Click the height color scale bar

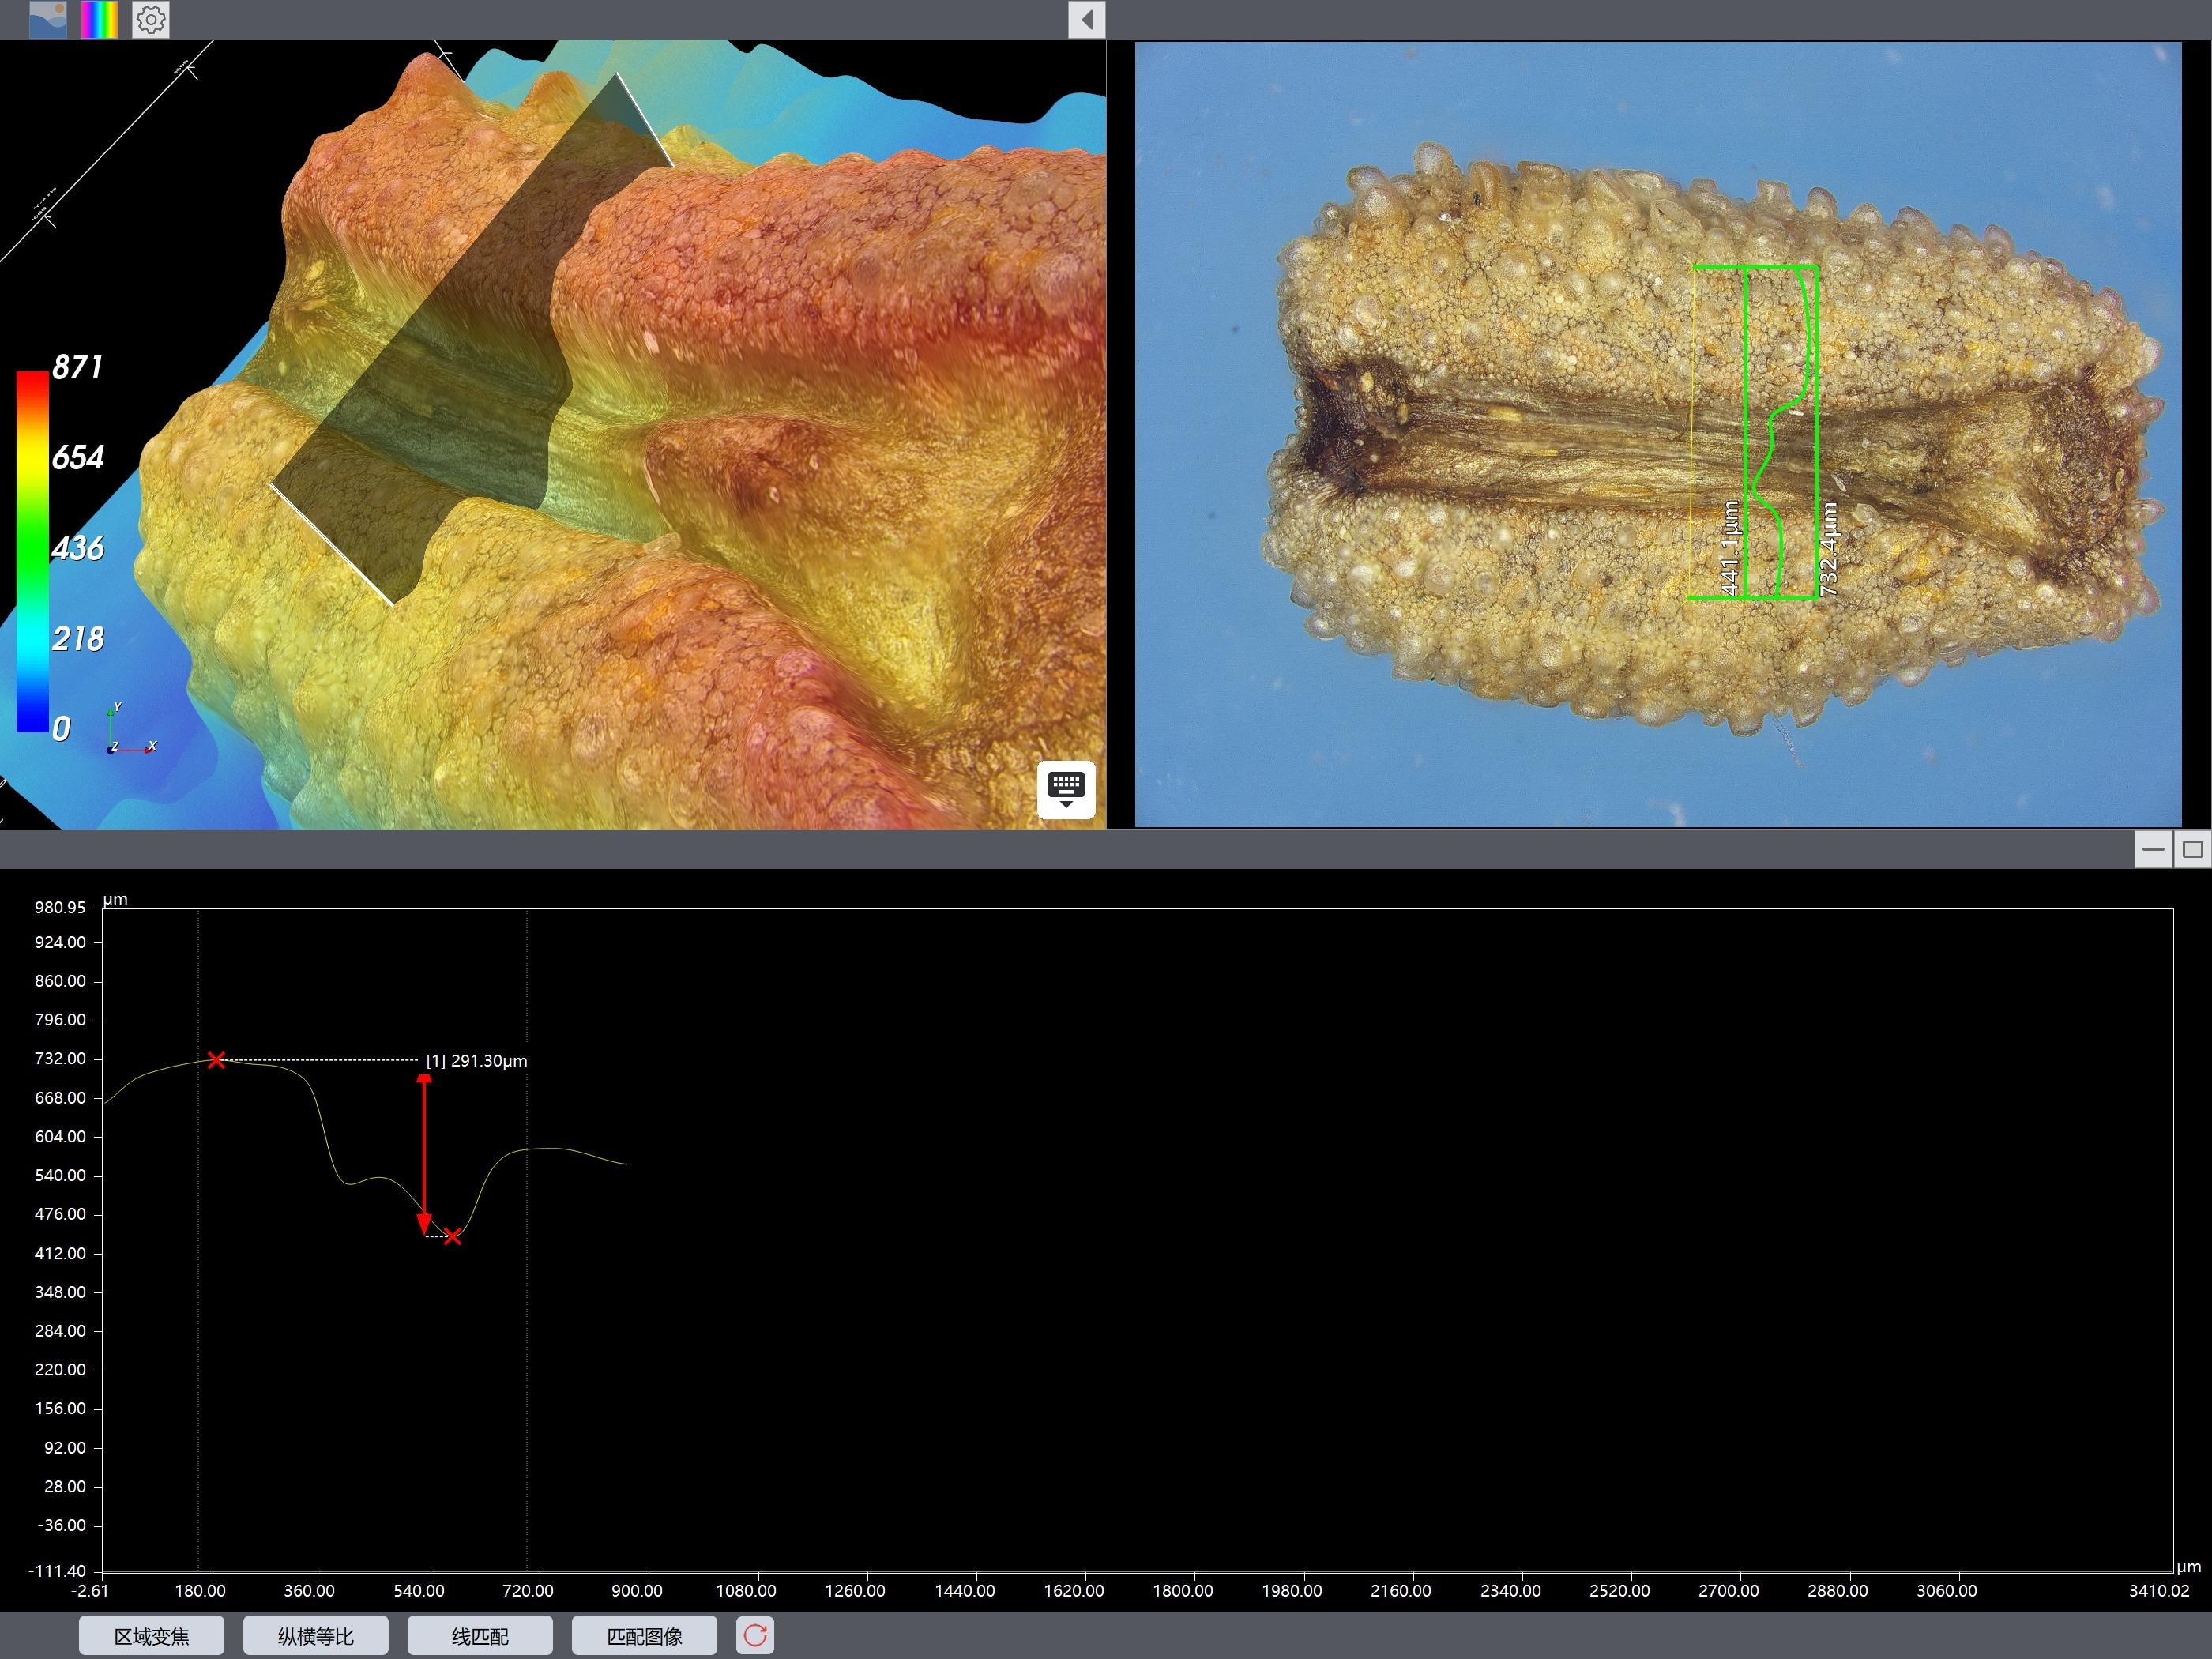32,551
